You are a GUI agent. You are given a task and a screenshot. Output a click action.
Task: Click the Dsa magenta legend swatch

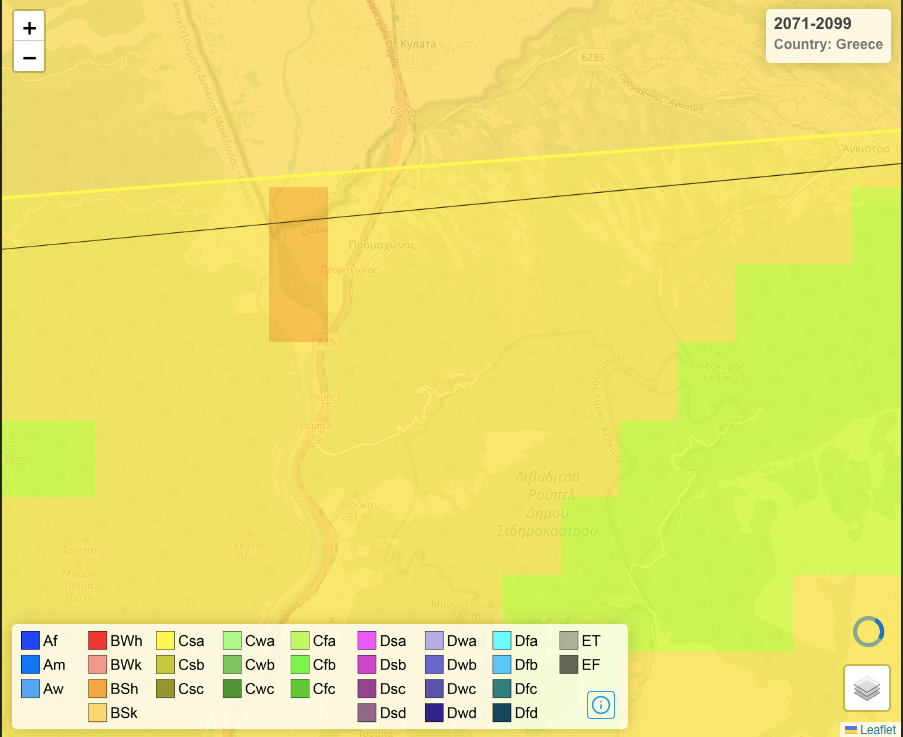[x=367, y=640]
